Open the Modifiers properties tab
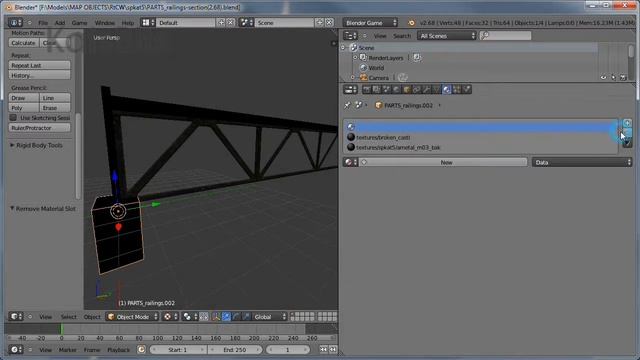The height and width of the screenshot is (360, 640). [427, 89]
